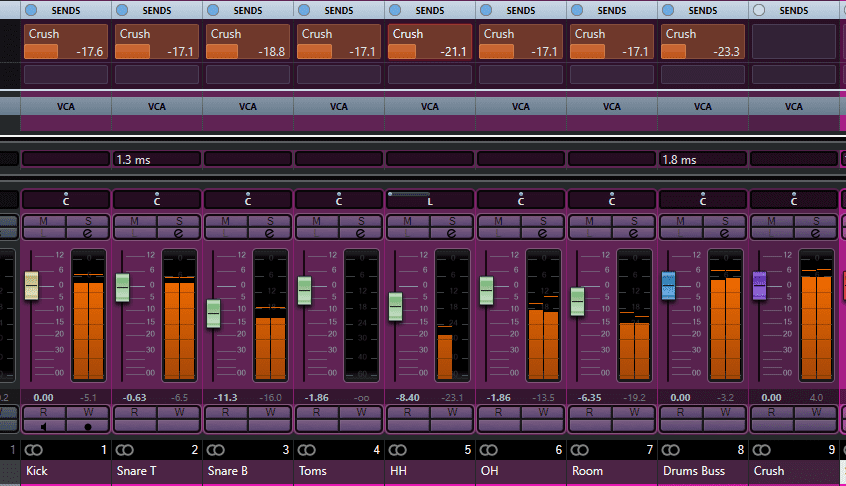Click stereo config icon on Room

tap(579, 450)
